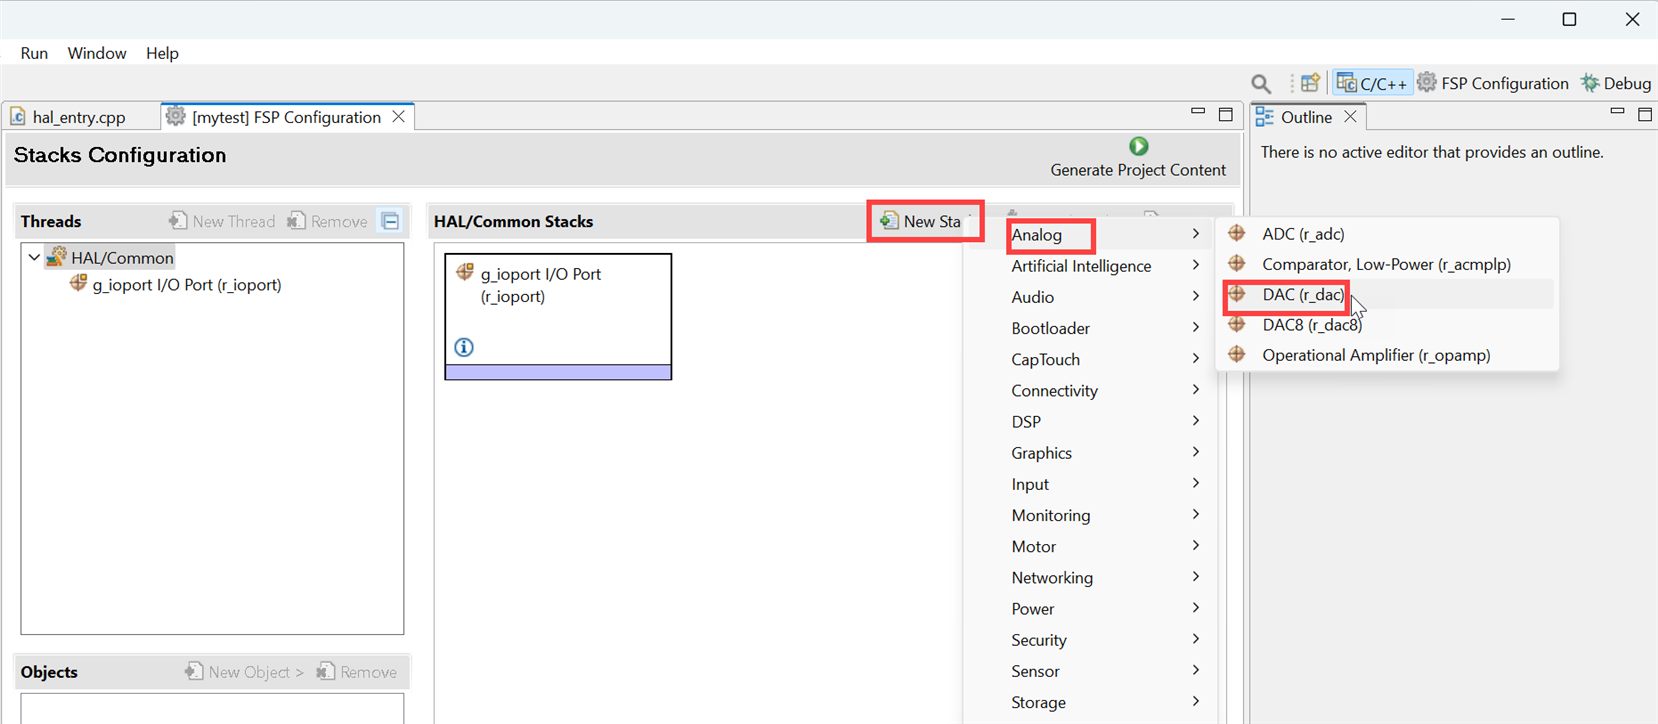Click the Operational Amplifier module icon

1237,354
